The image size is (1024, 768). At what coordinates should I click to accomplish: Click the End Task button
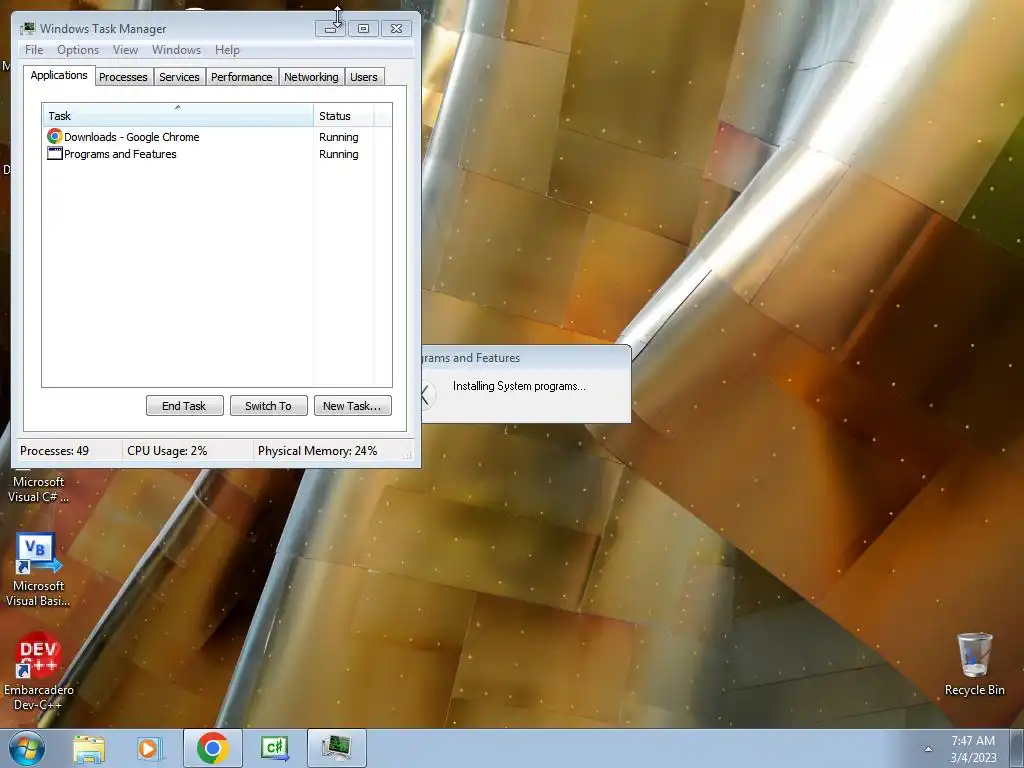[184, 406]
